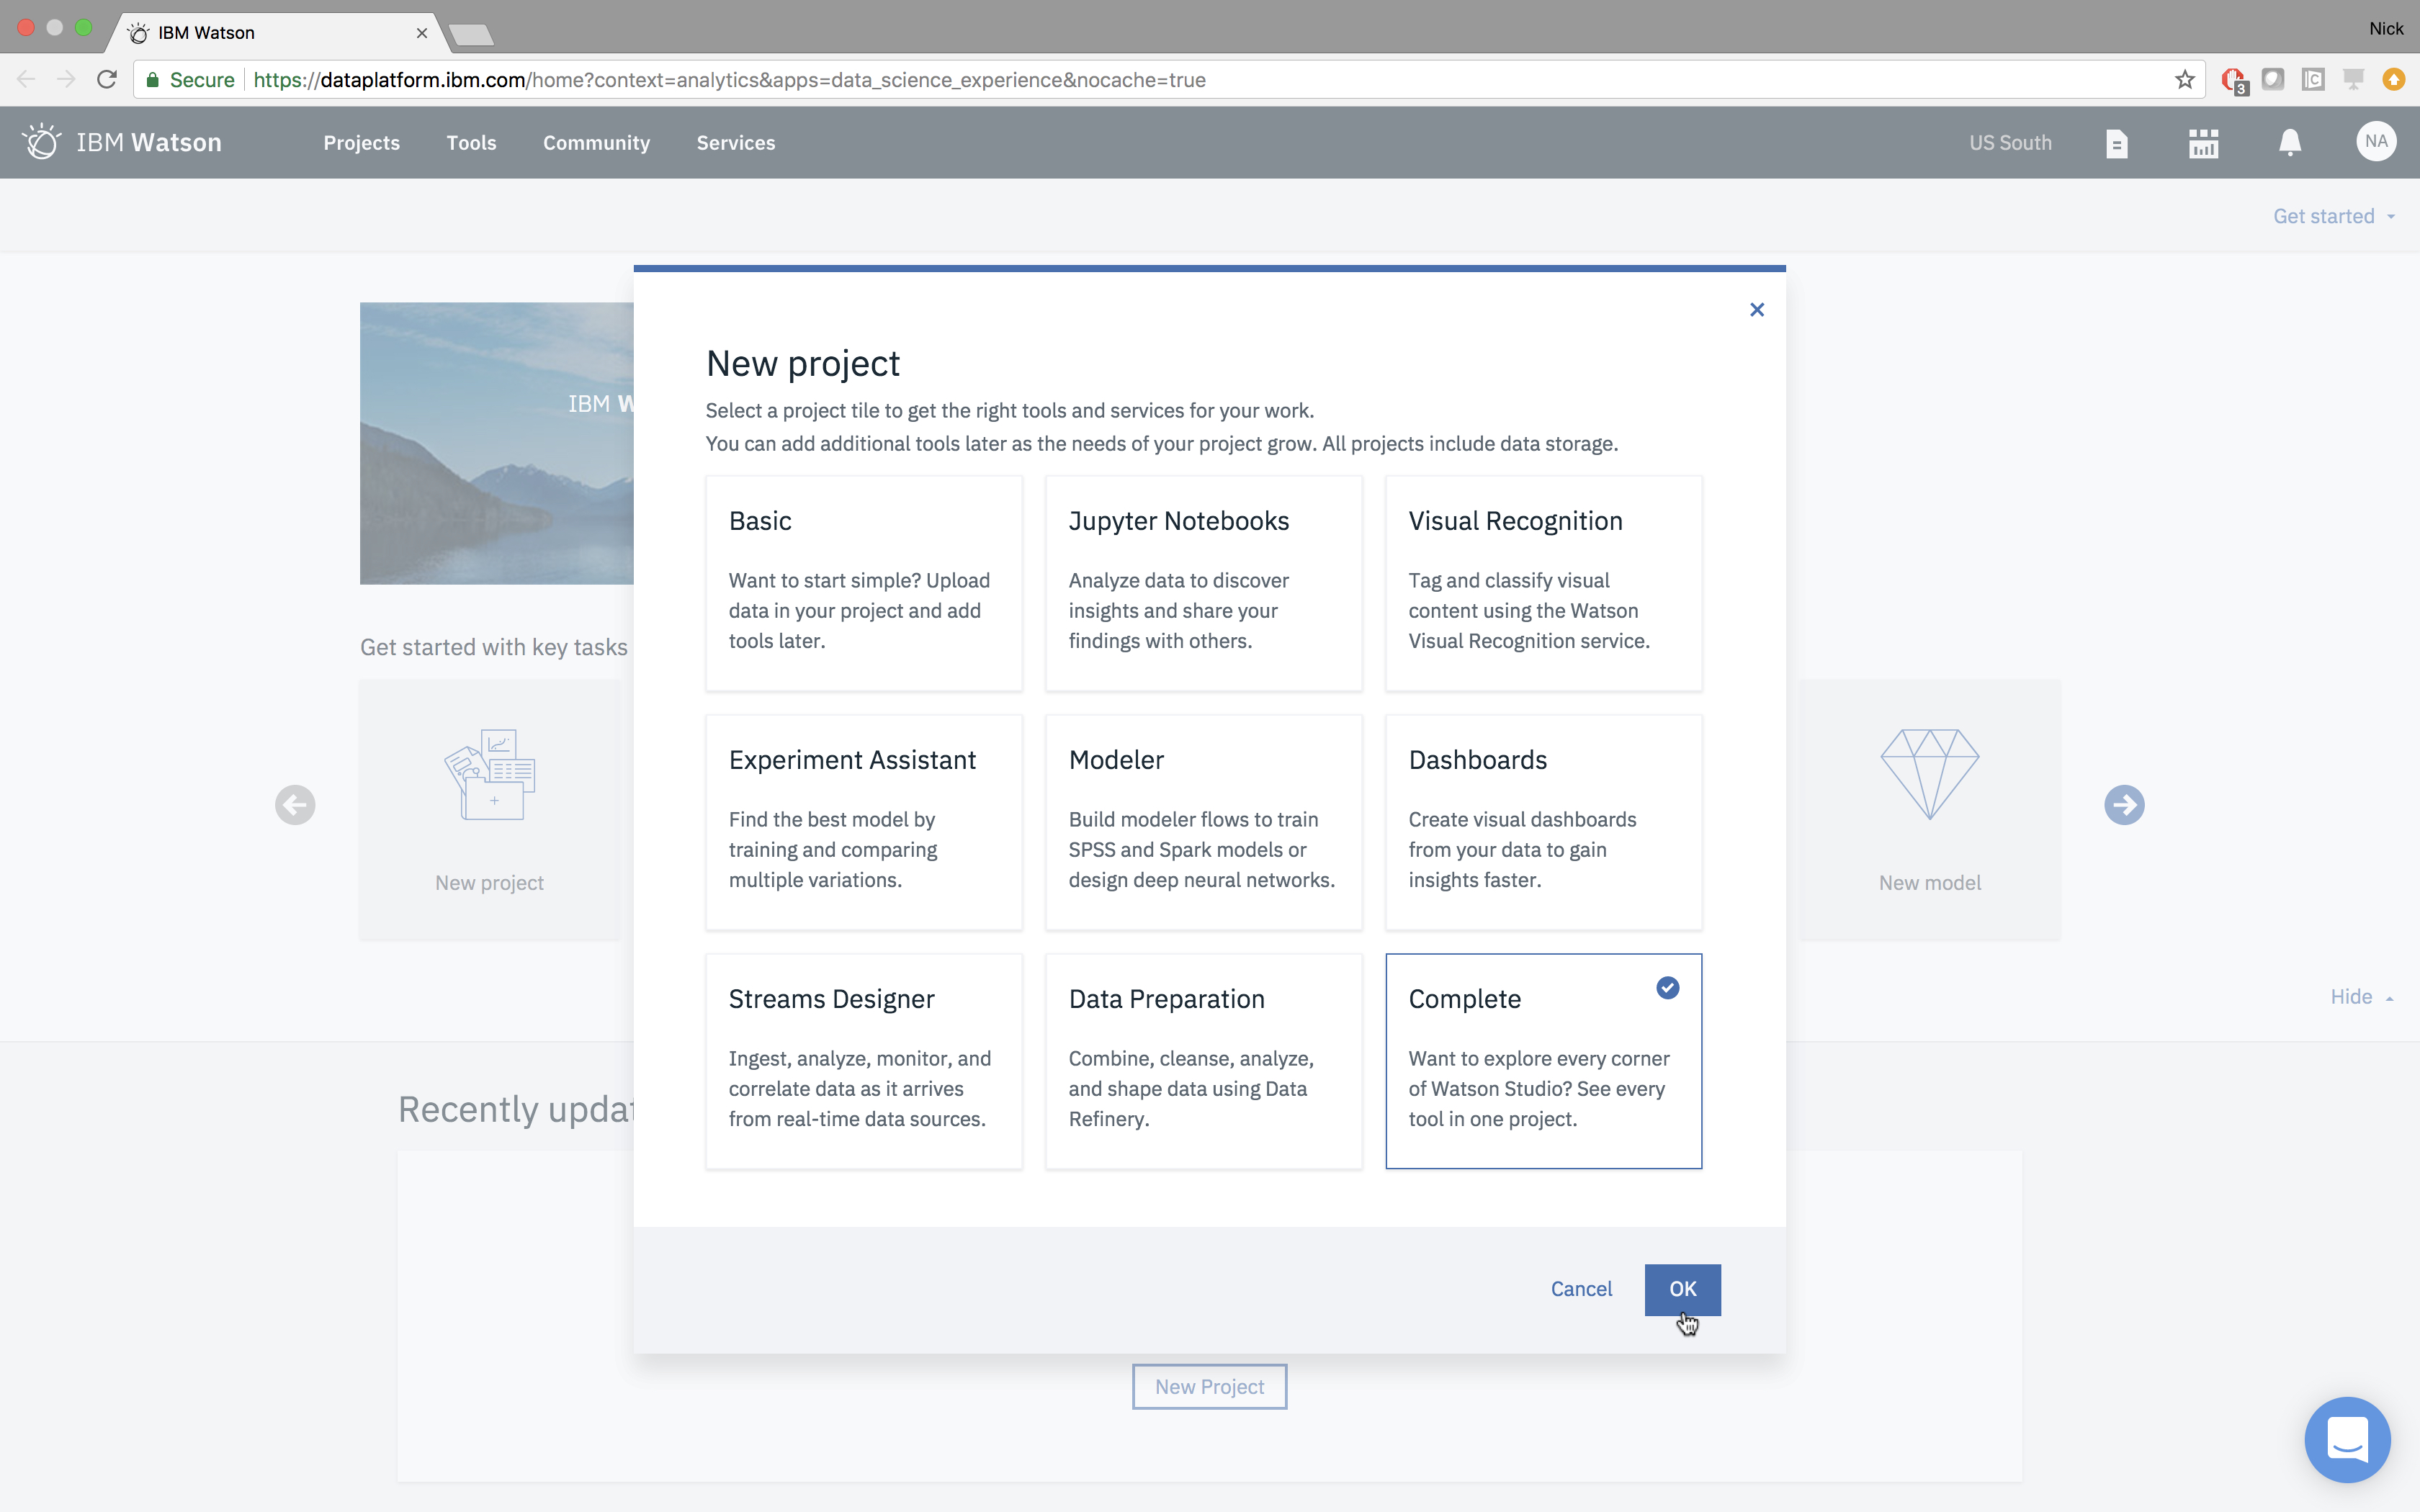
Task: Click the grid/apps switcher icon
Action: click(x=2202, y=141)
